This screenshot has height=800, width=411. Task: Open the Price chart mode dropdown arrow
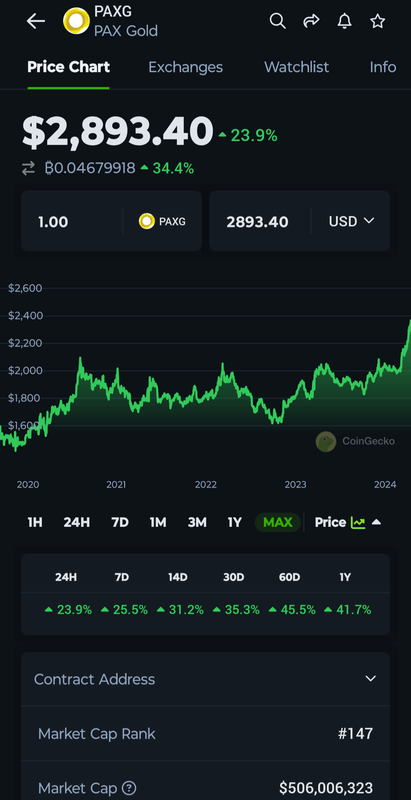376,522
